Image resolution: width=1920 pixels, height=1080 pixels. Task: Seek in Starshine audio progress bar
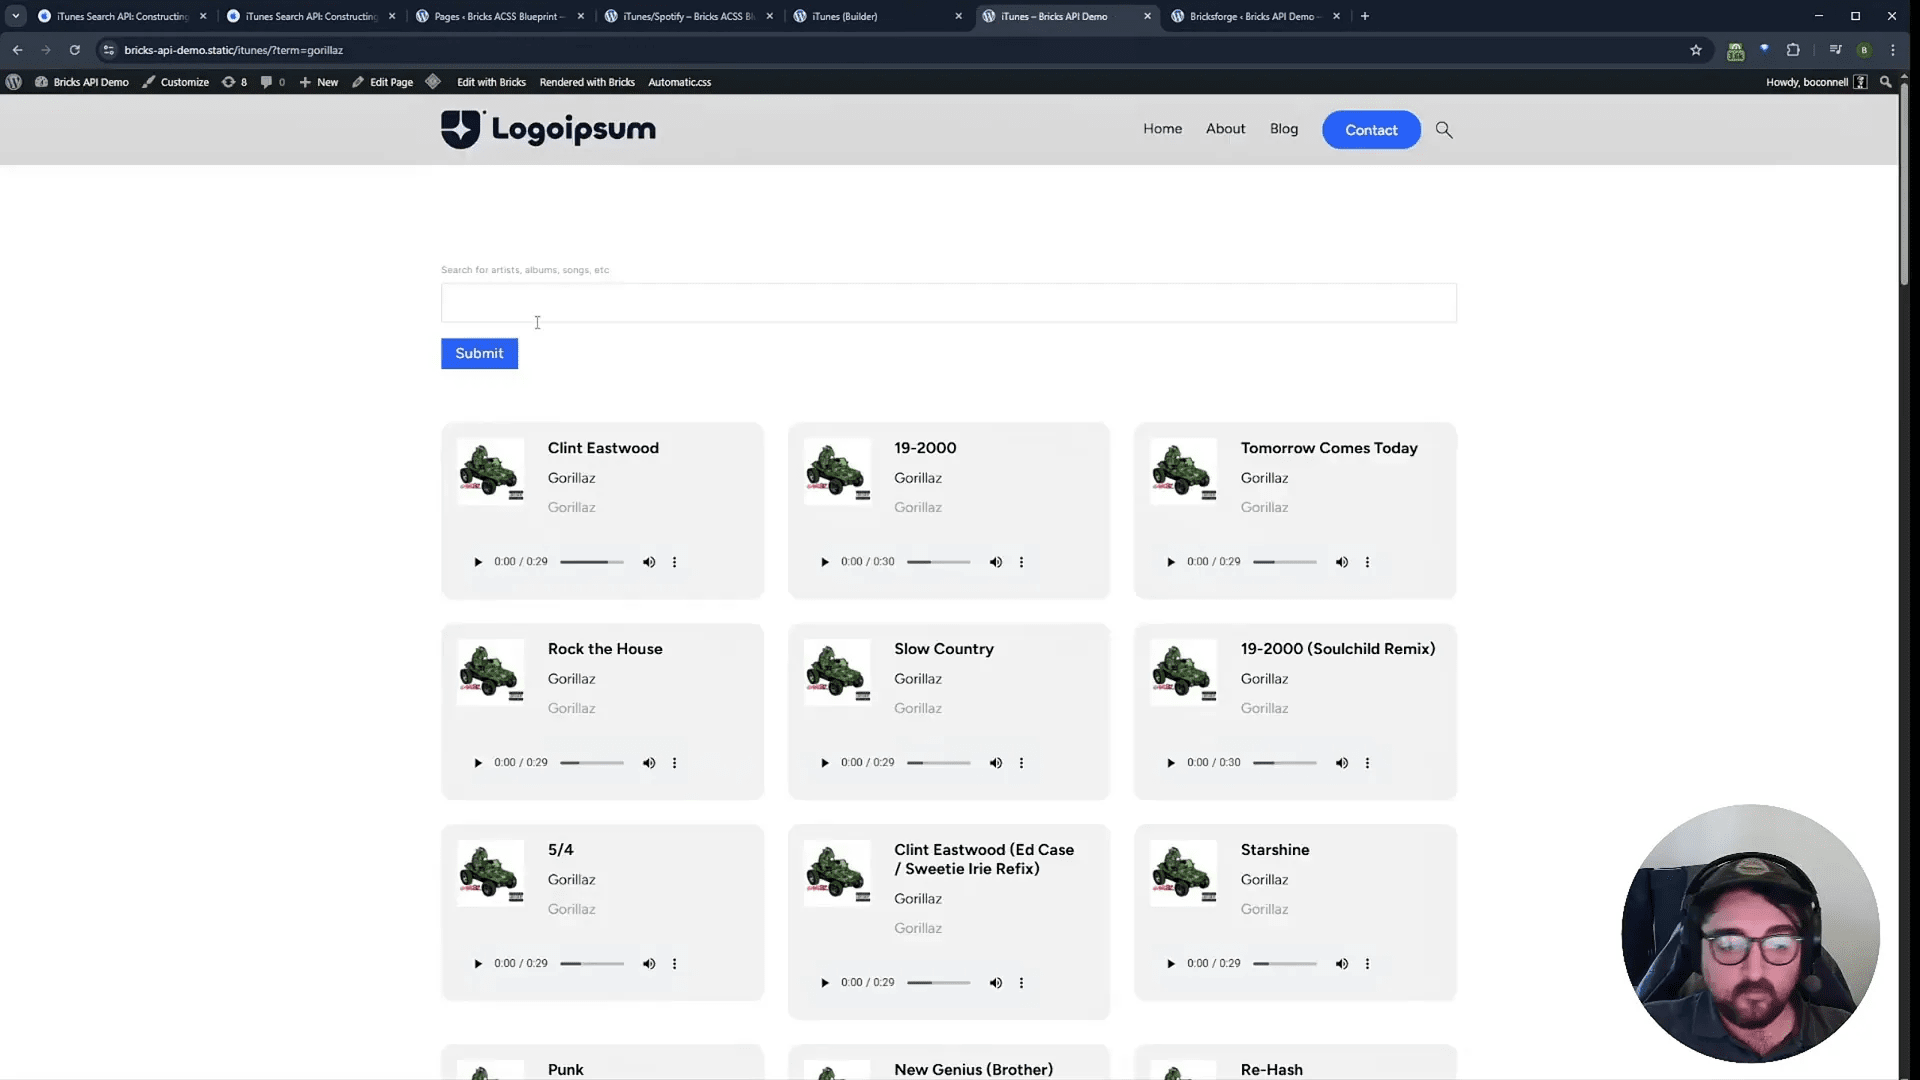(x=1285, y=964)
